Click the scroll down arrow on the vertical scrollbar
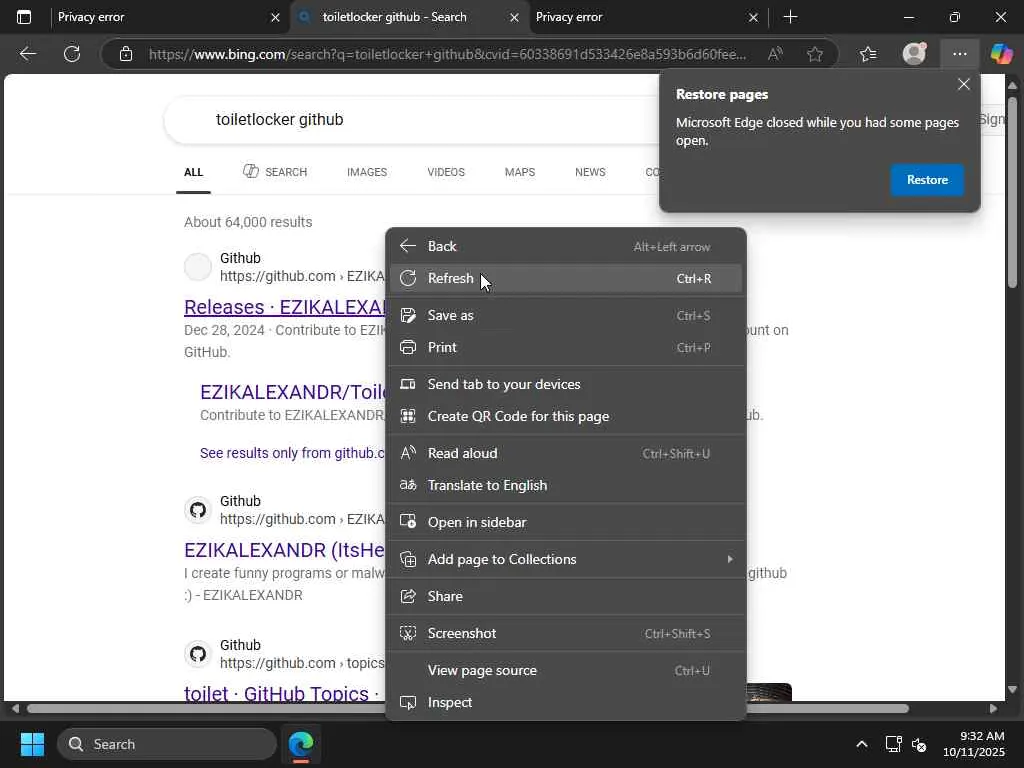This screenshot has height=768, width=1024. 1012,690
